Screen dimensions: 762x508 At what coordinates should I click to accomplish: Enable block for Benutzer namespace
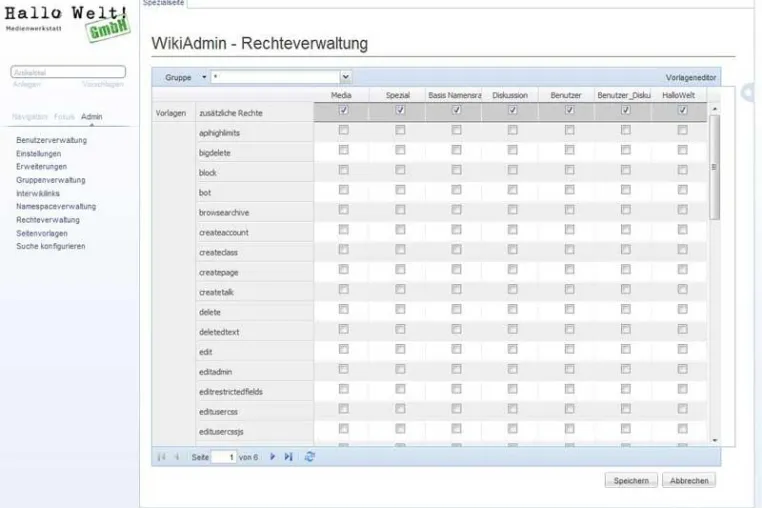(x=570, y=170)
